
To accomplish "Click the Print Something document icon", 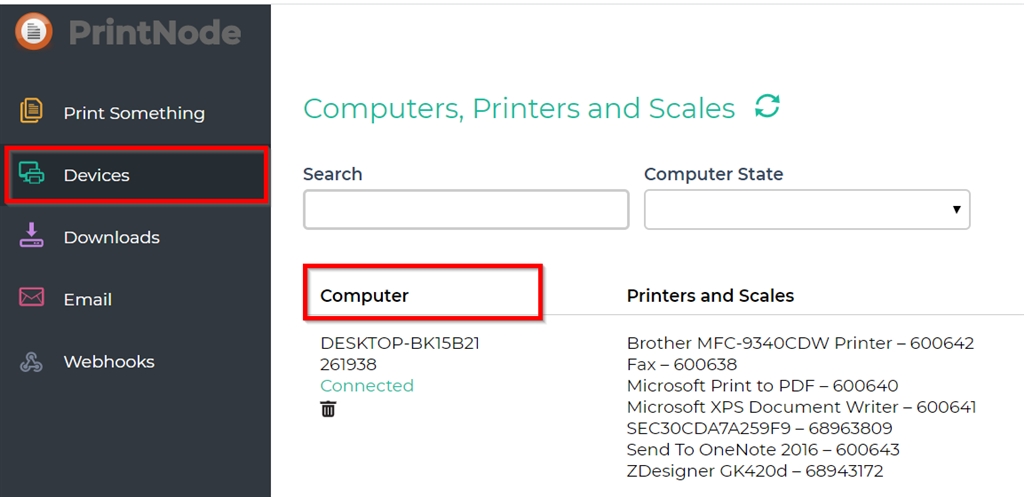I will 31,111.
